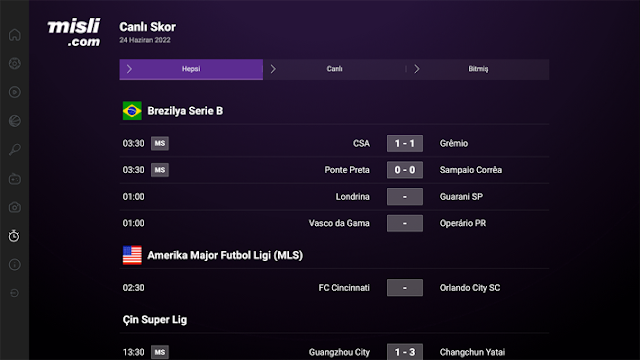Click the MS badge on the CSA row

coord(160,143)
